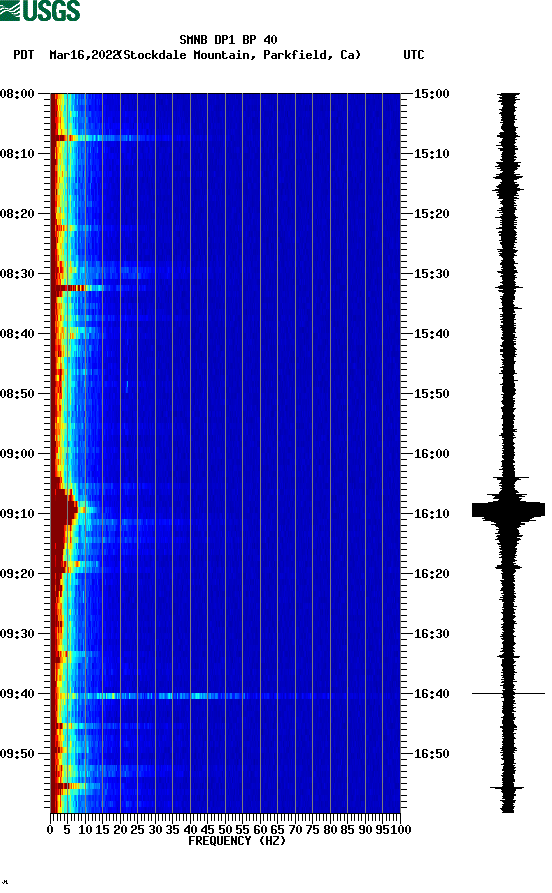Click the 09:10 PDT time label

point(17,514)
